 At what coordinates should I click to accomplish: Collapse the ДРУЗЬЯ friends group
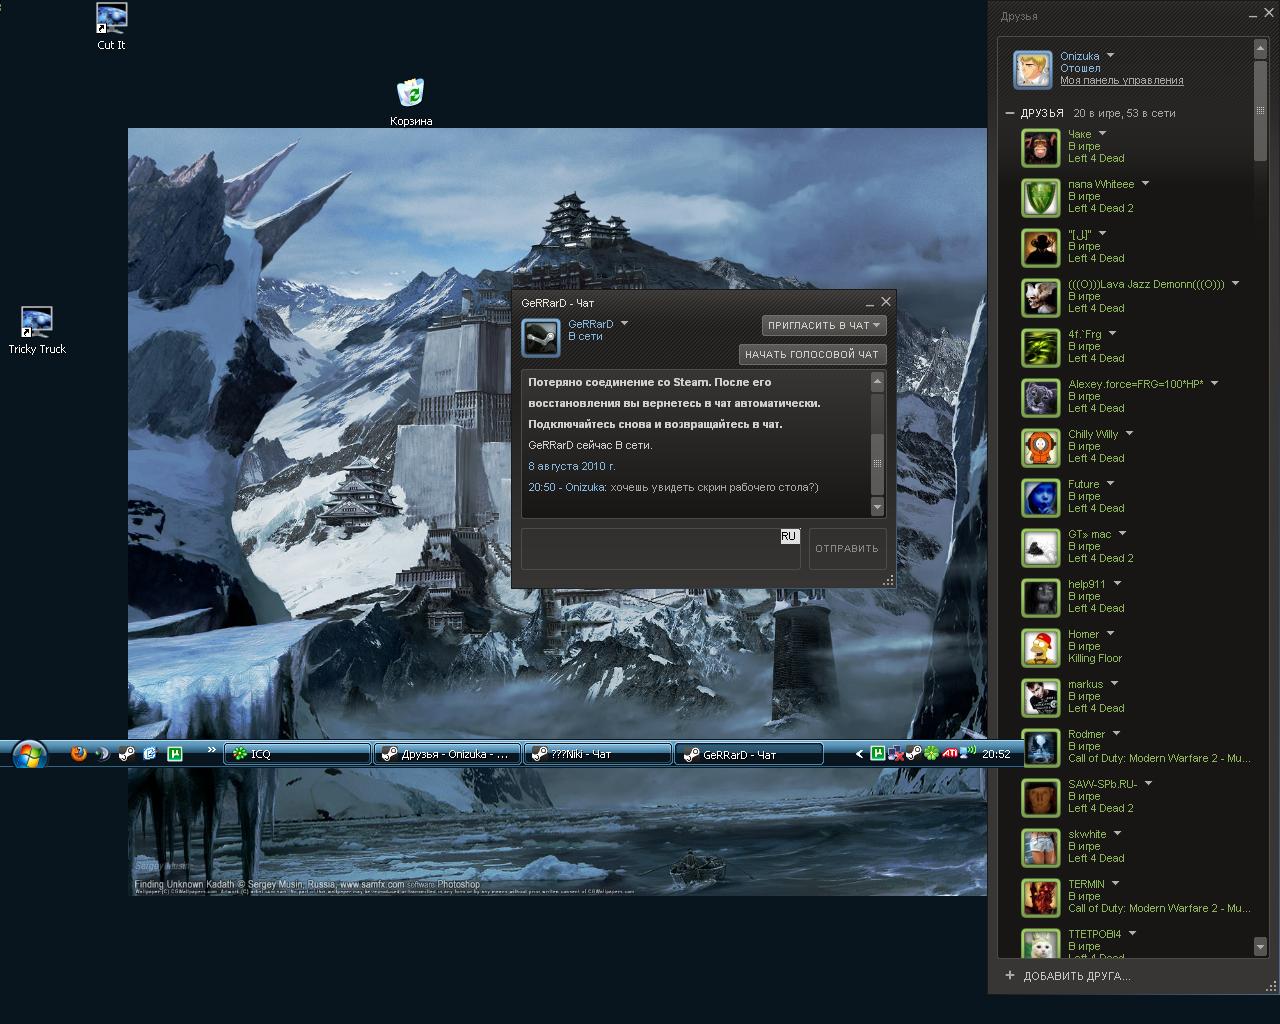1010,114
